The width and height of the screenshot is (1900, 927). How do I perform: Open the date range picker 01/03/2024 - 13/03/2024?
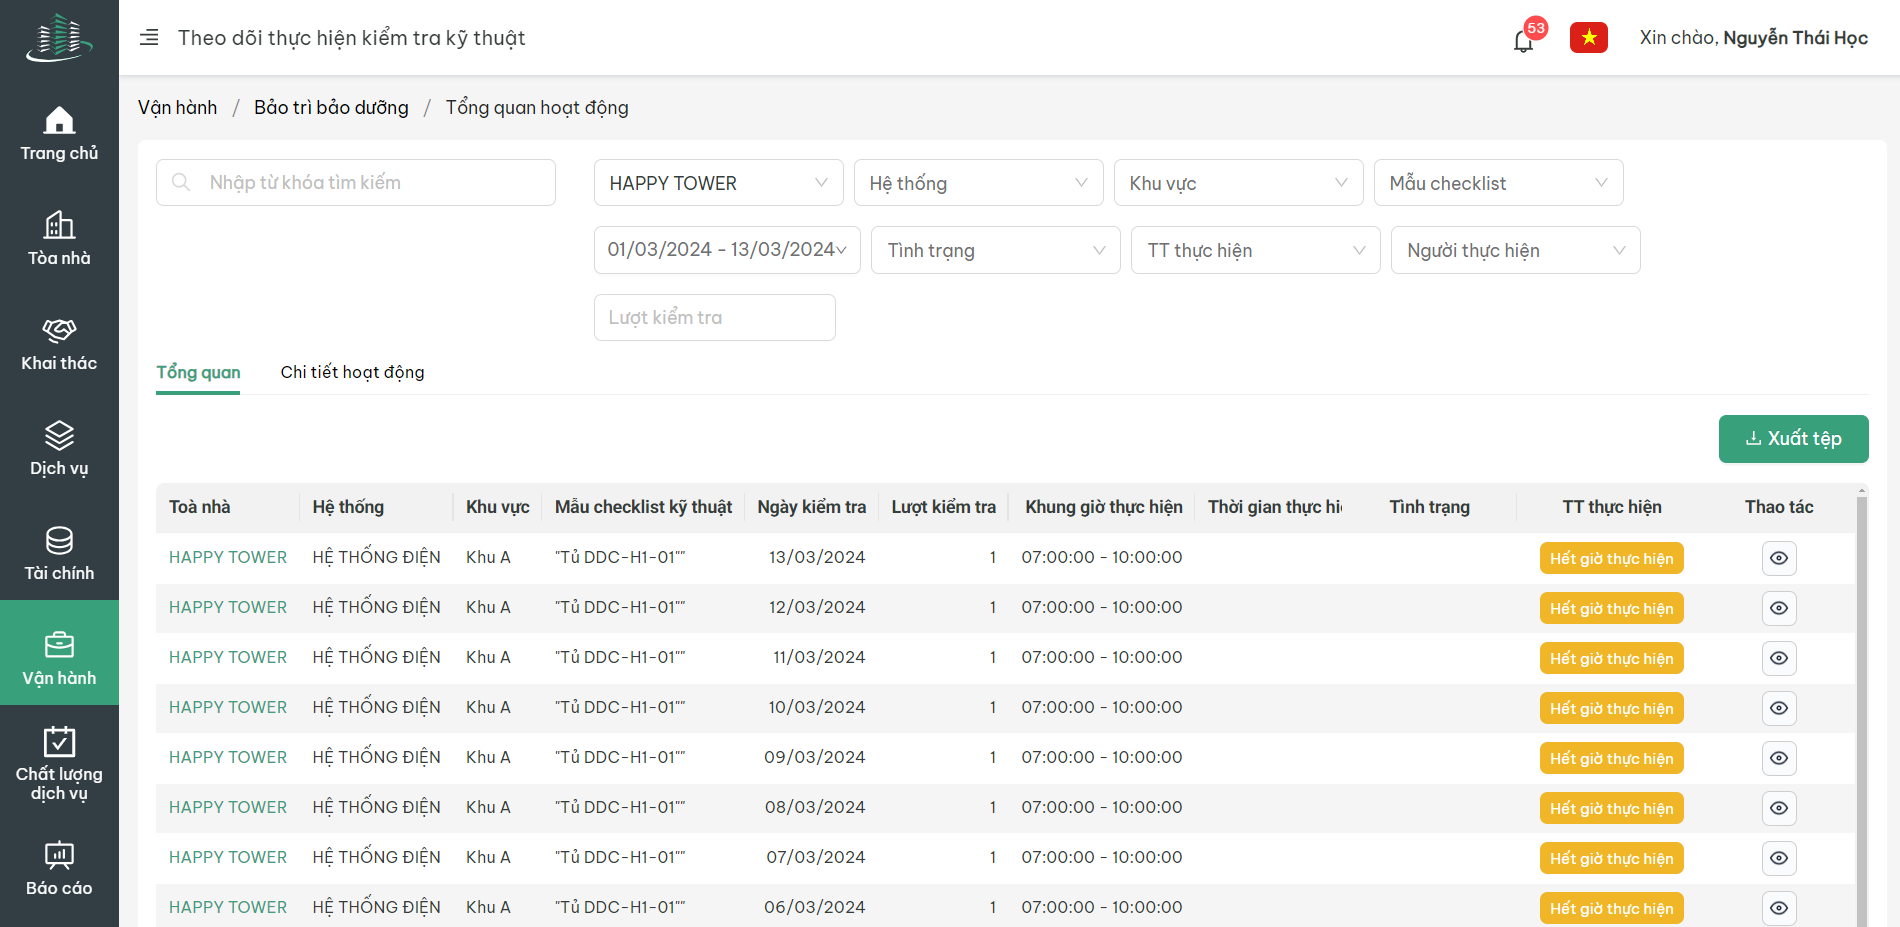(727, 250)
